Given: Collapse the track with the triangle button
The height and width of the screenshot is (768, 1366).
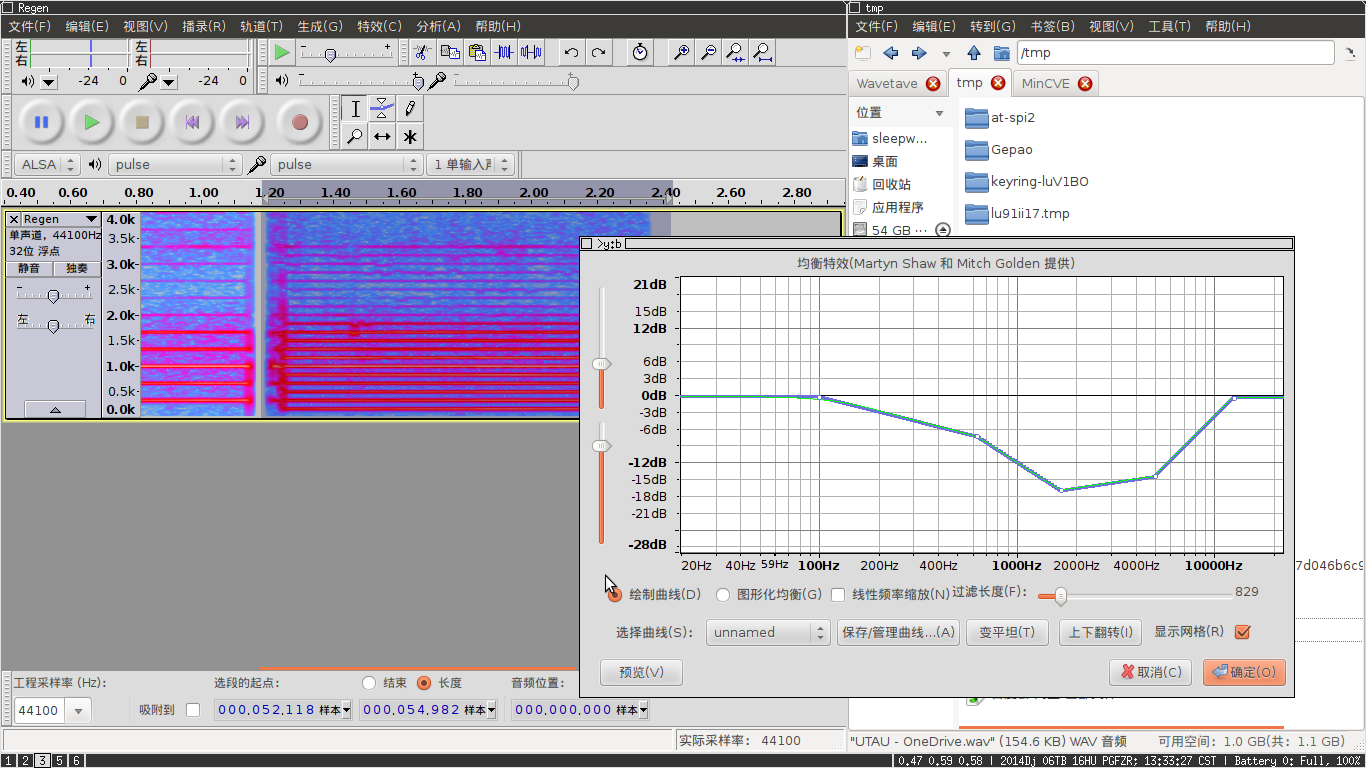Looking at the screenshot, I should pyautogui.click(x=54, y=409).
